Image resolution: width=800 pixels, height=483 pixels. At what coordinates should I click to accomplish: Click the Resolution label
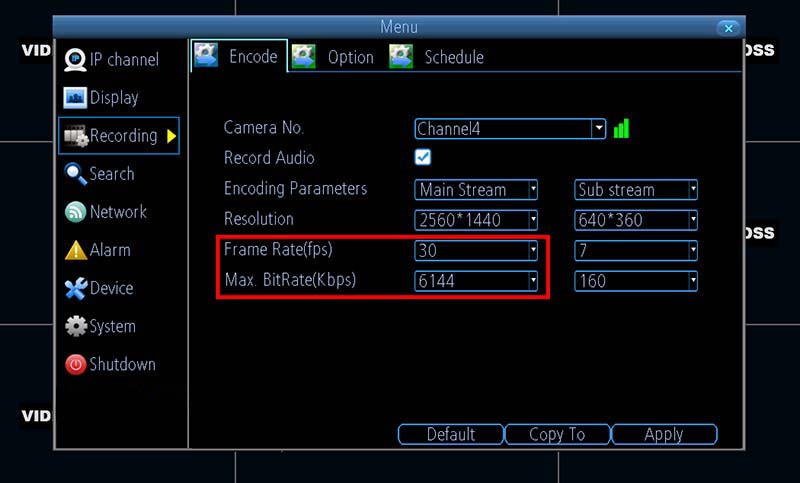point(259,219)
